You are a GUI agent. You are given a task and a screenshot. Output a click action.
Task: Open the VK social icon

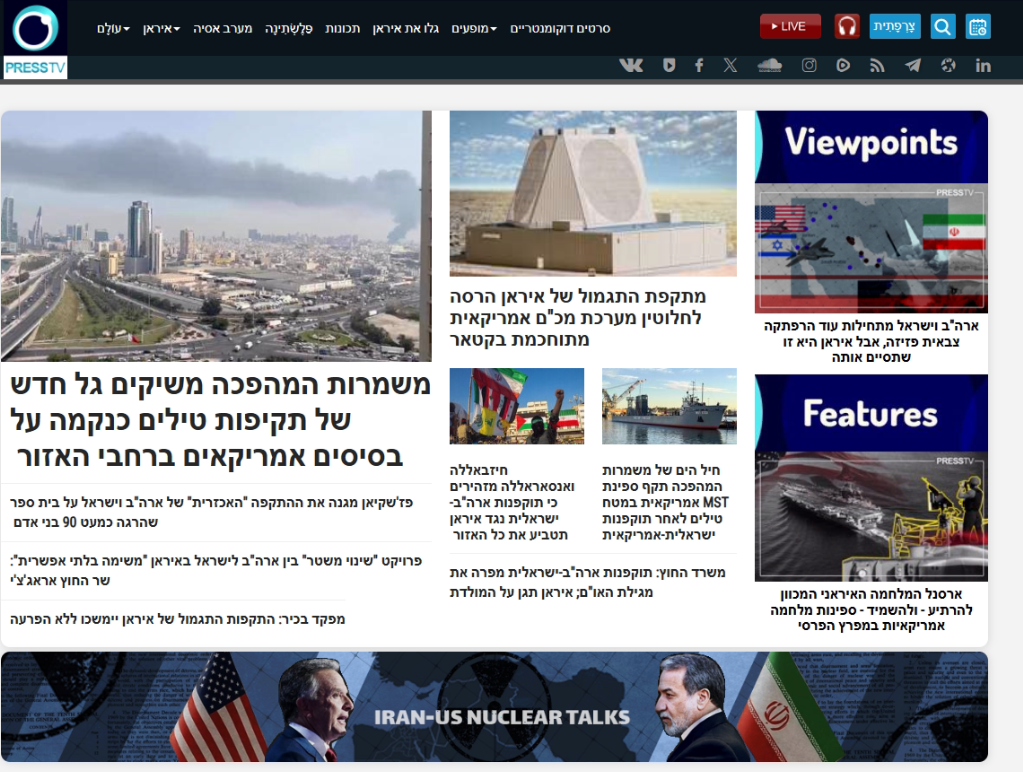pyautogui.click(x=631, y=65)
